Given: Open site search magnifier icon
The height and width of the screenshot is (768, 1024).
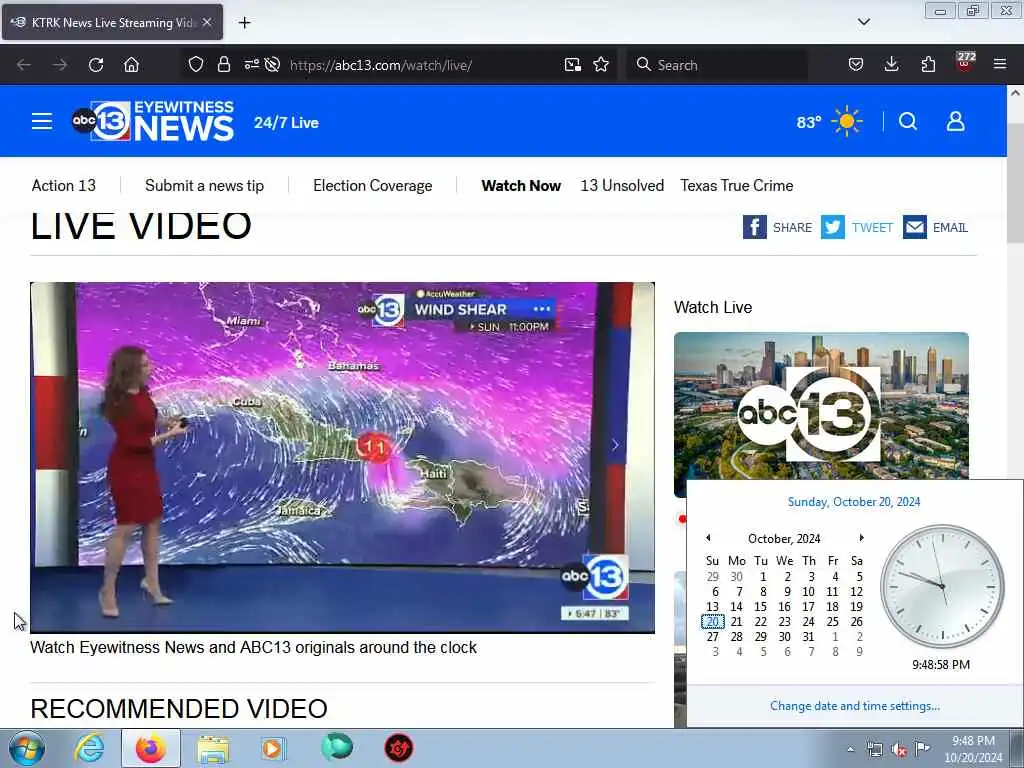Looking at the screenshot, I should click(908, 121).
